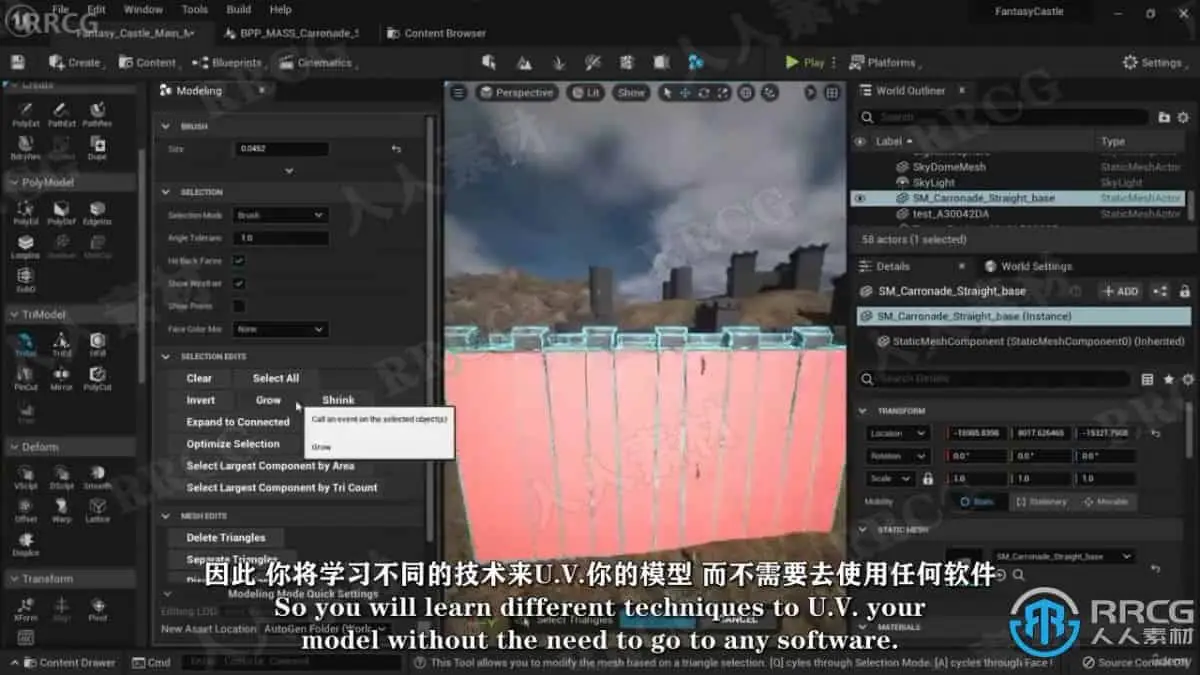This screenshot has width=1200, height=675.
Task: Toggle Show Points checkbox
Action: pyautogui.click(x=239, y=306)
